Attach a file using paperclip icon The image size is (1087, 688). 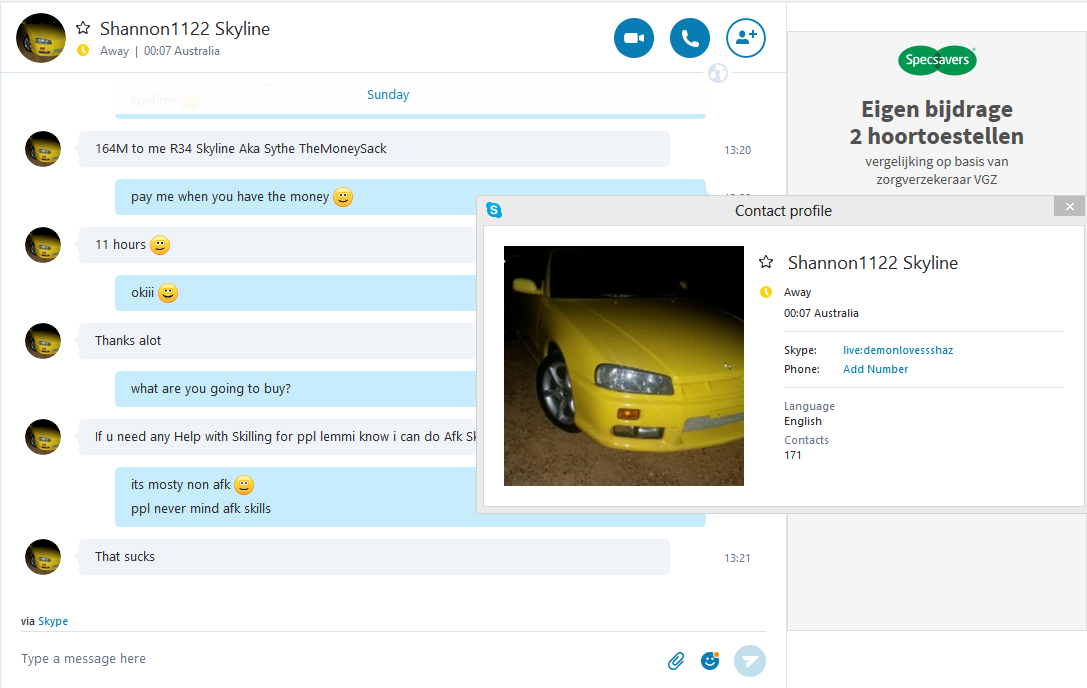676,661
